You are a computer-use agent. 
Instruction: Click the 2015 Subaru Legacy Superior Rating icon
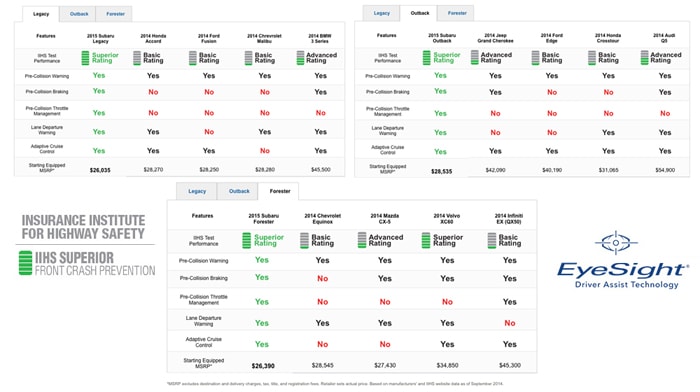[x=85, y=58]
